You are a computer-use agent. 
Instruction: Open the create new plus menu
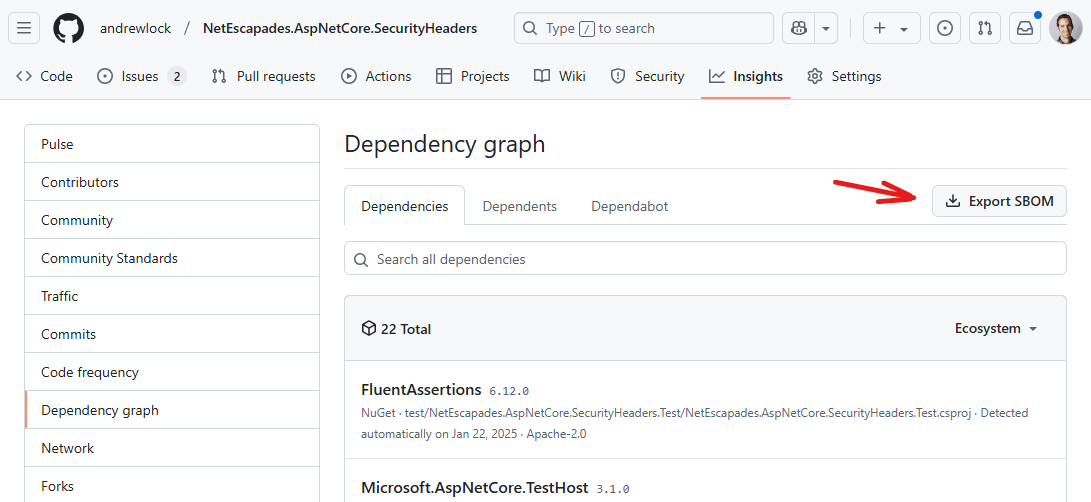891,29
